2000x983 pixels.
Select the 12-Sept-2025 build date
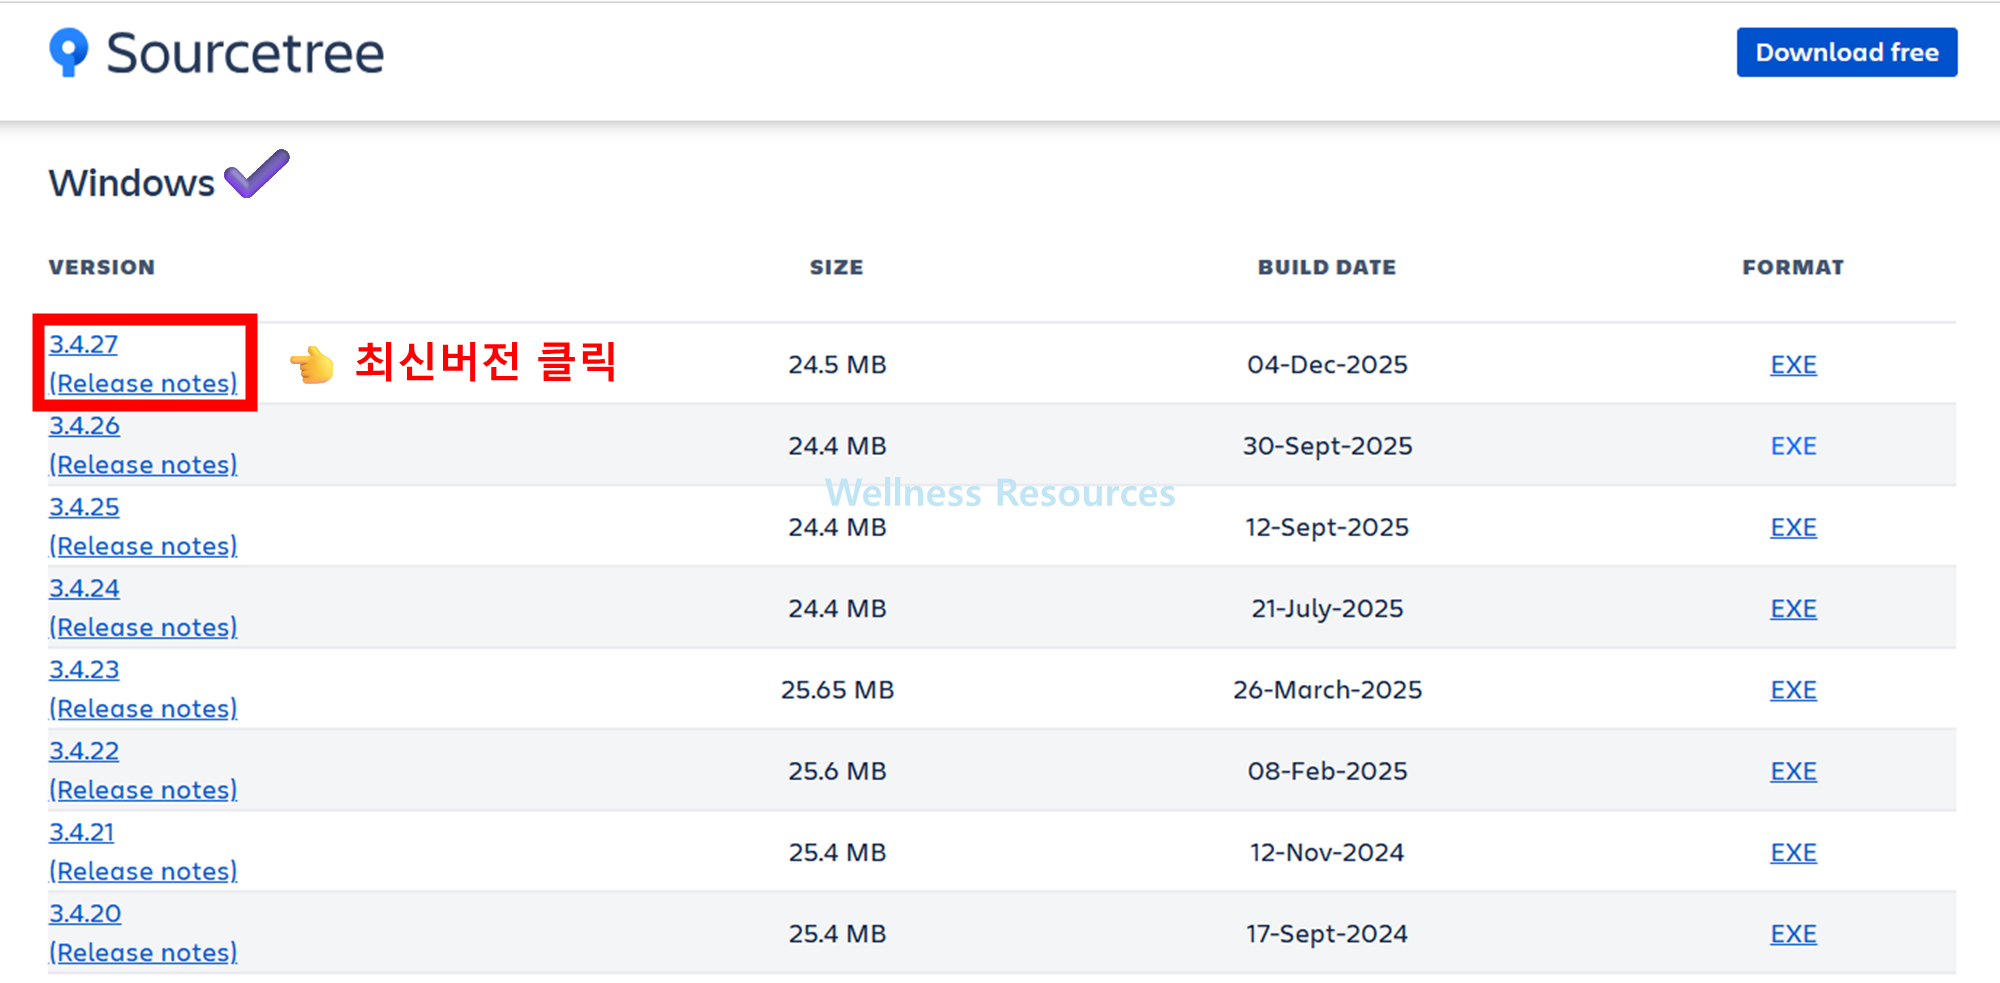1327,527
